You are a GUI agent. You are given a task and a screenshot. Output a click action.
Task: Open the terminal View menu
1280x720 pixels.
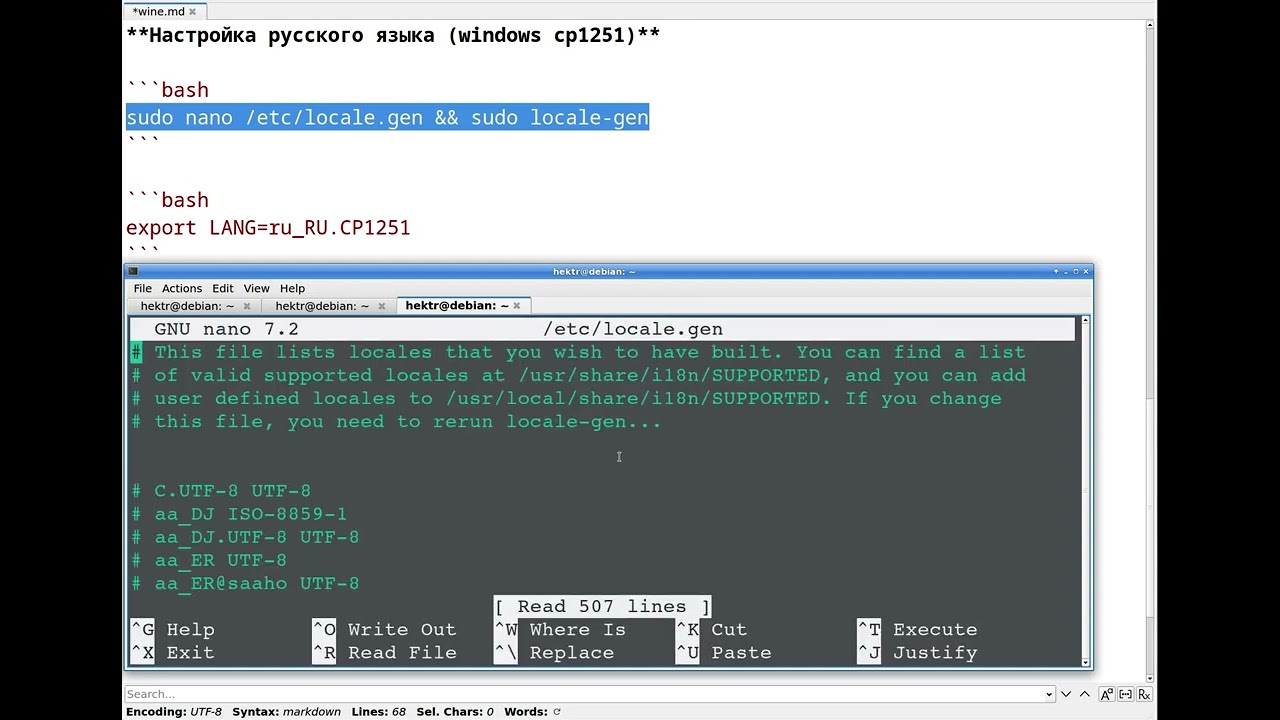[x=257, y=288]
